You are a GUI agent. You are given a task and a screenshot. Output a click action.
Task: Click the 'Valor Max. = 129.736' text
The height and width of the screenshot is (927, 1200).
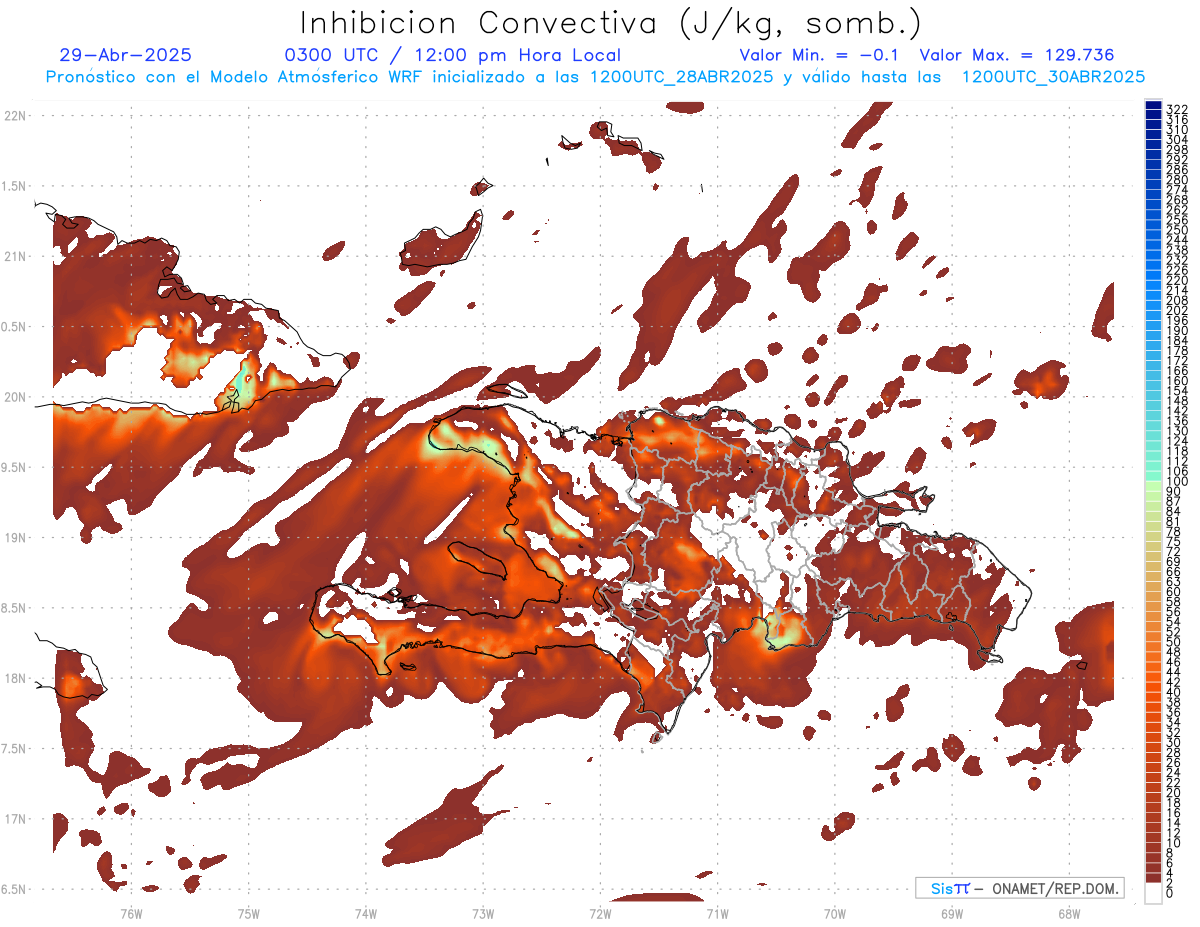(1016, 55)
